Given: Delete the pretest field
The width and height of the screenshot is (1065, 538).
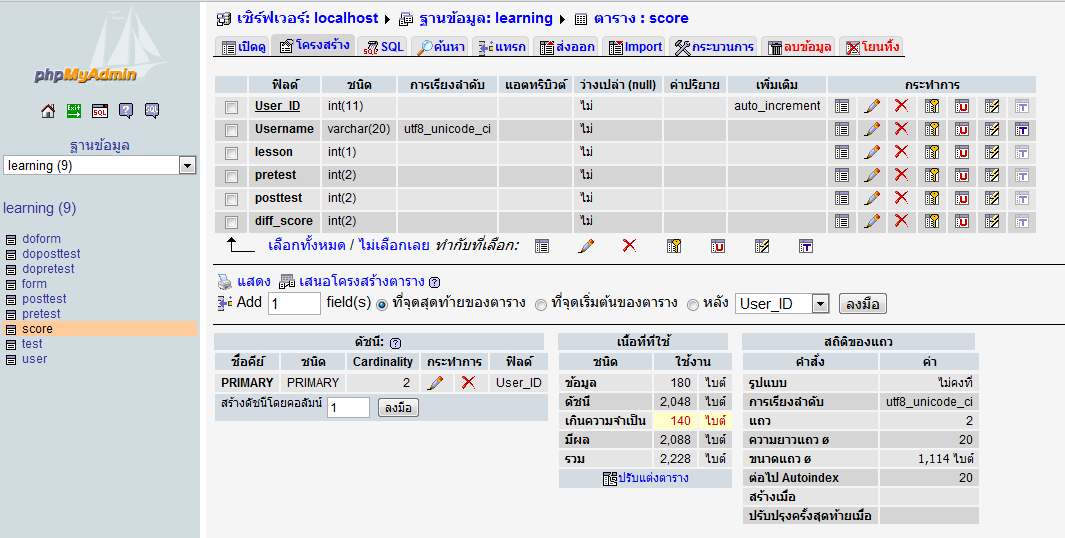Looking at the screenshot, I should click(x=901, y=175).
